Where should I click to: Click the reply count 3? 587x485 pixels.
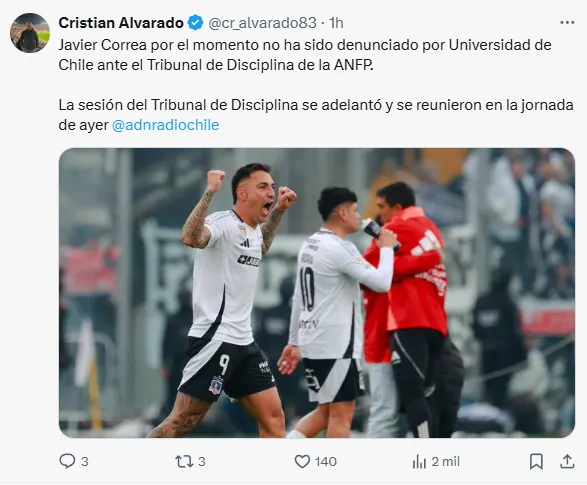click(85, 461)
